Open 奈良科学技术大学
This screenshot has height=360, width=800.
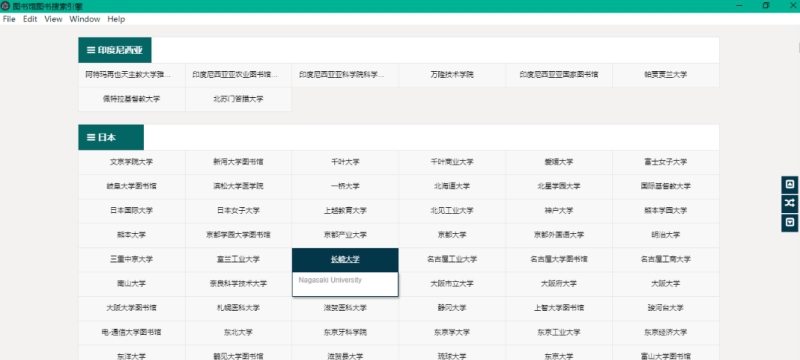click(238, 284)
